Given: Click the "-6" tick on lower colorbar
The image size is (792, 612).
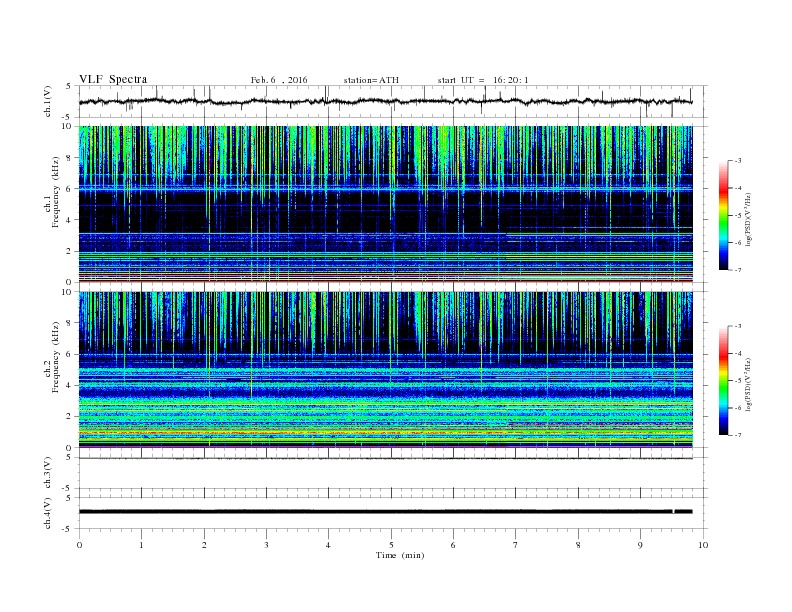Looking at the screenshot, I should coord(737,408).
